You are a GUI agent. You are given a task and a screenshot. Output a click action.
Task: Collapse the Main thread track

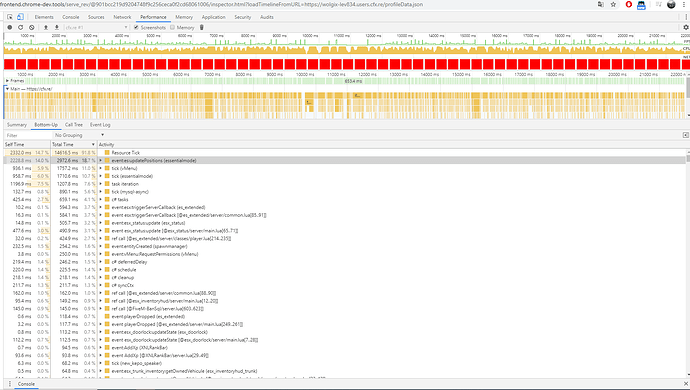click(7, 88)
